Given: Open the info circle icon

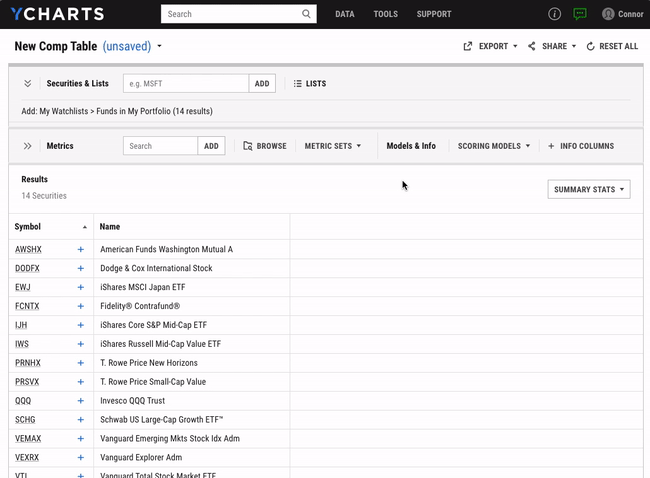Looking at the screenshot, I should [x=554, y=14].
